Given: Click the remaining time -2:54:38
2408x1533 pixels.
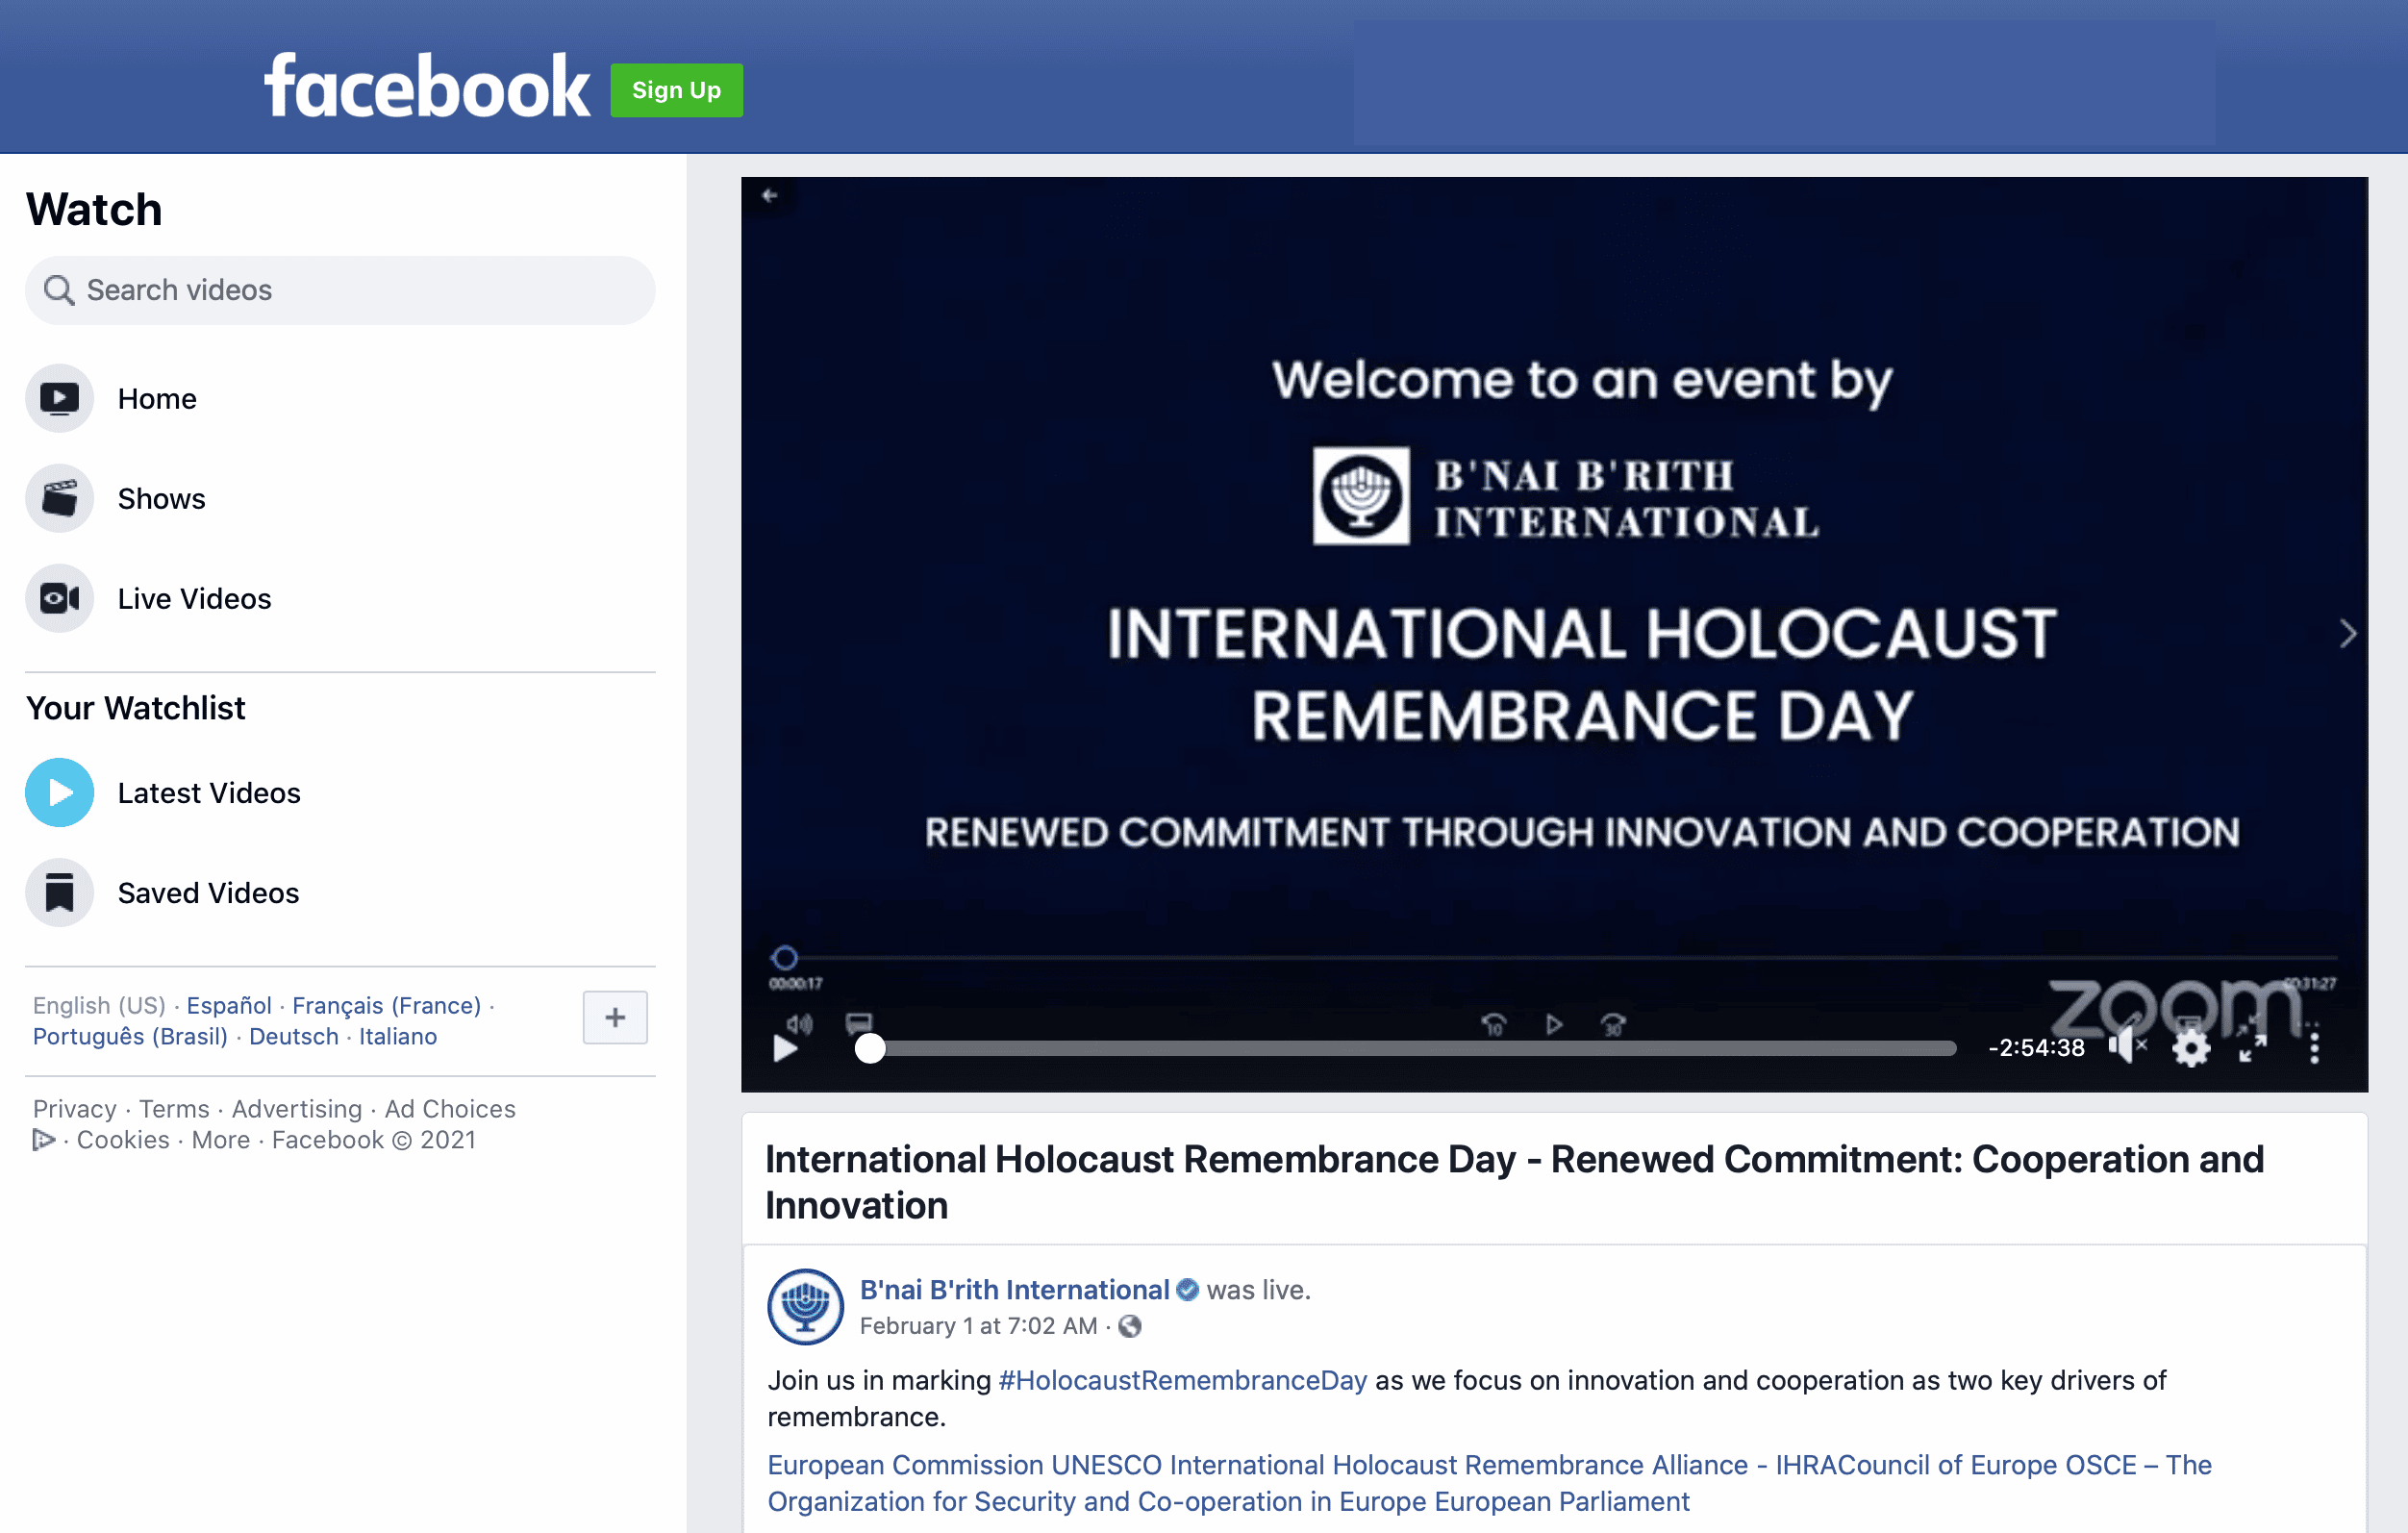Looking at the screenshot, I should 2037,1048.
